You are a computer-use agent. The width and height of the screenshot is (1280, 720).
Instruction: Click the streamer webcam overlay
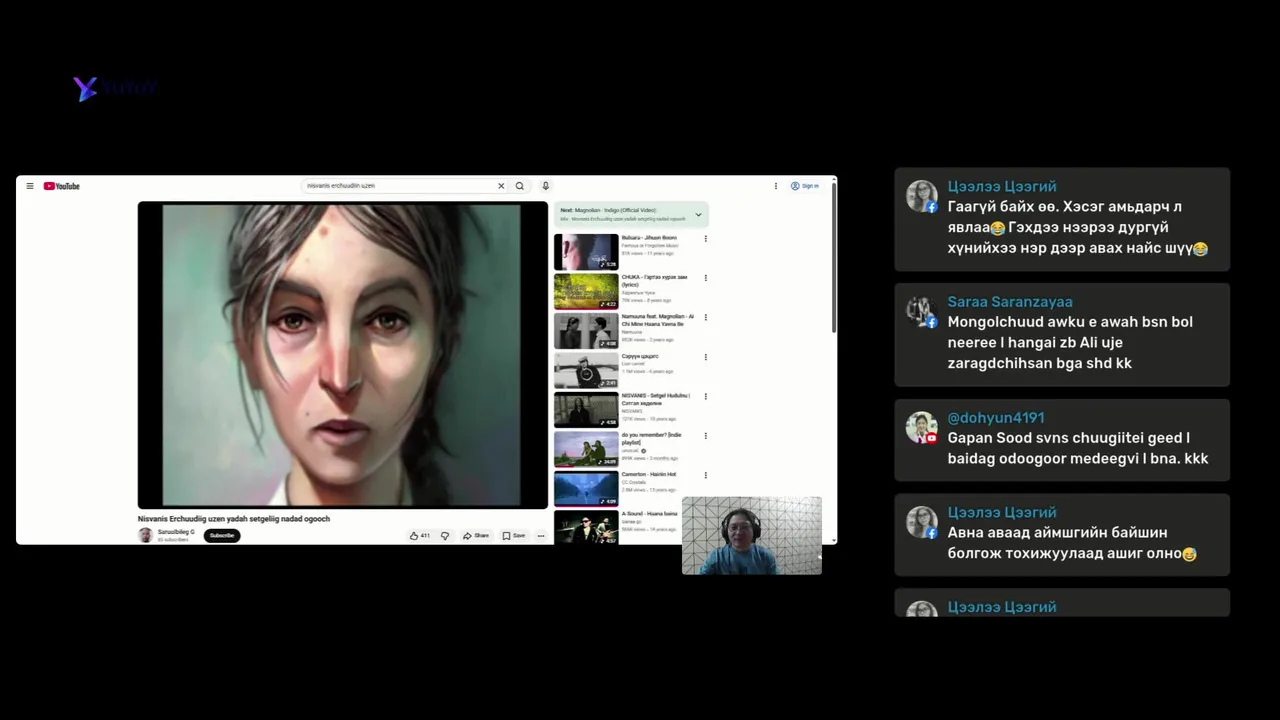[x=752, y=536]
